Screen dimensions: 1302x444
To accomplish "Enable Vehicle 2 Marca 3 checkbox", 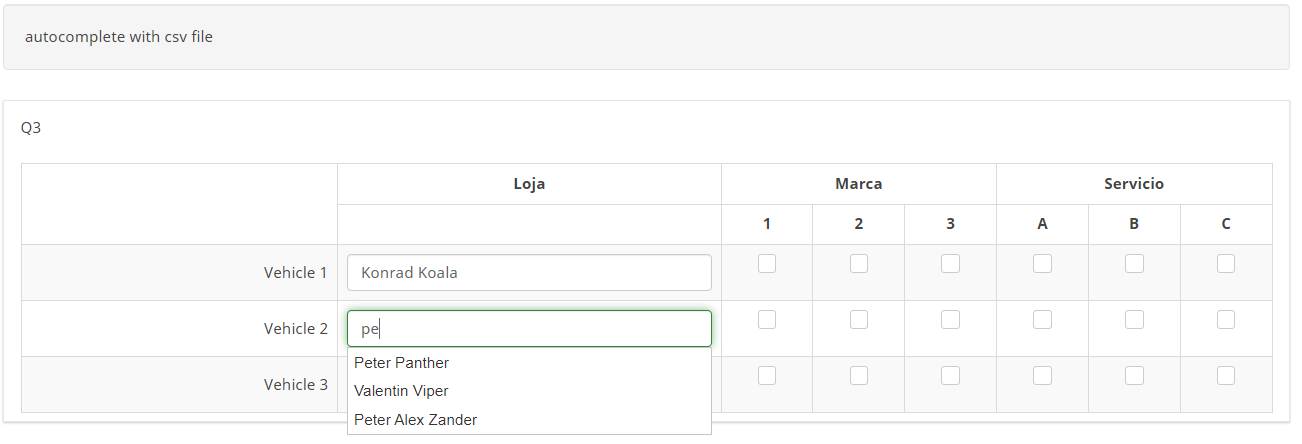I will point(951,320).
